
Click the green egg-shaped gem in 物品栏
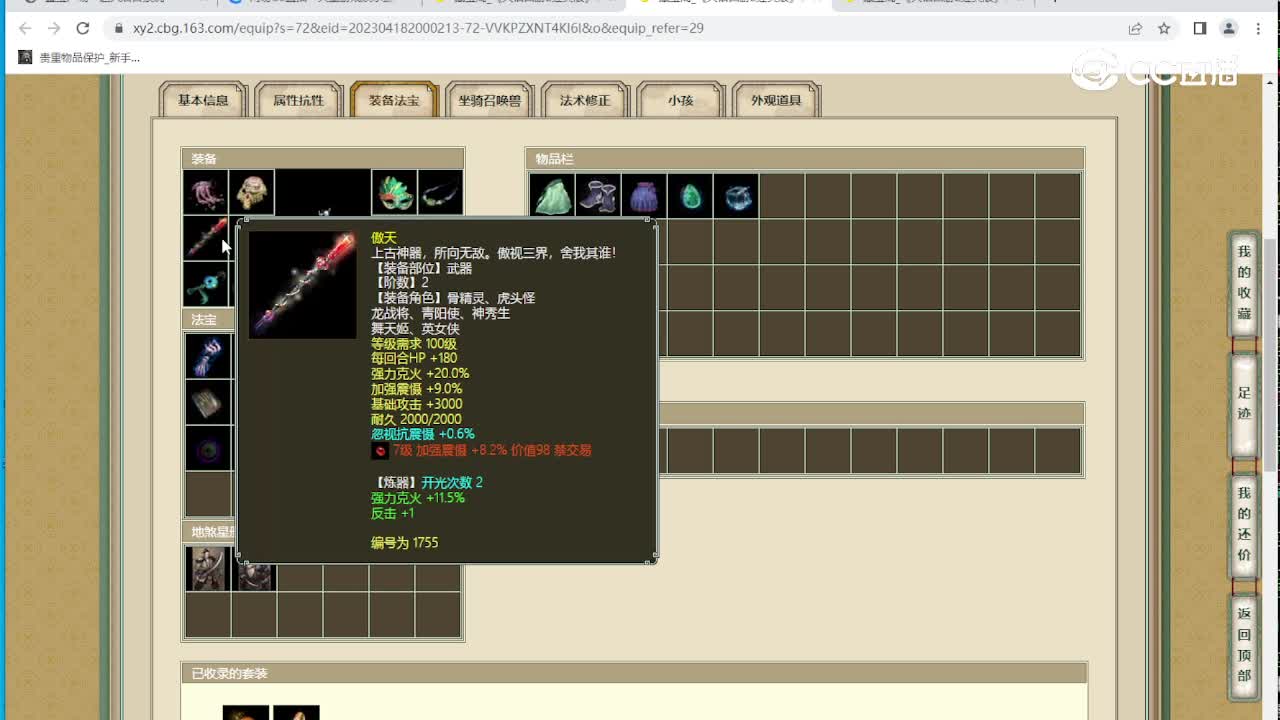pyautogui.click(x=690, y=196)
